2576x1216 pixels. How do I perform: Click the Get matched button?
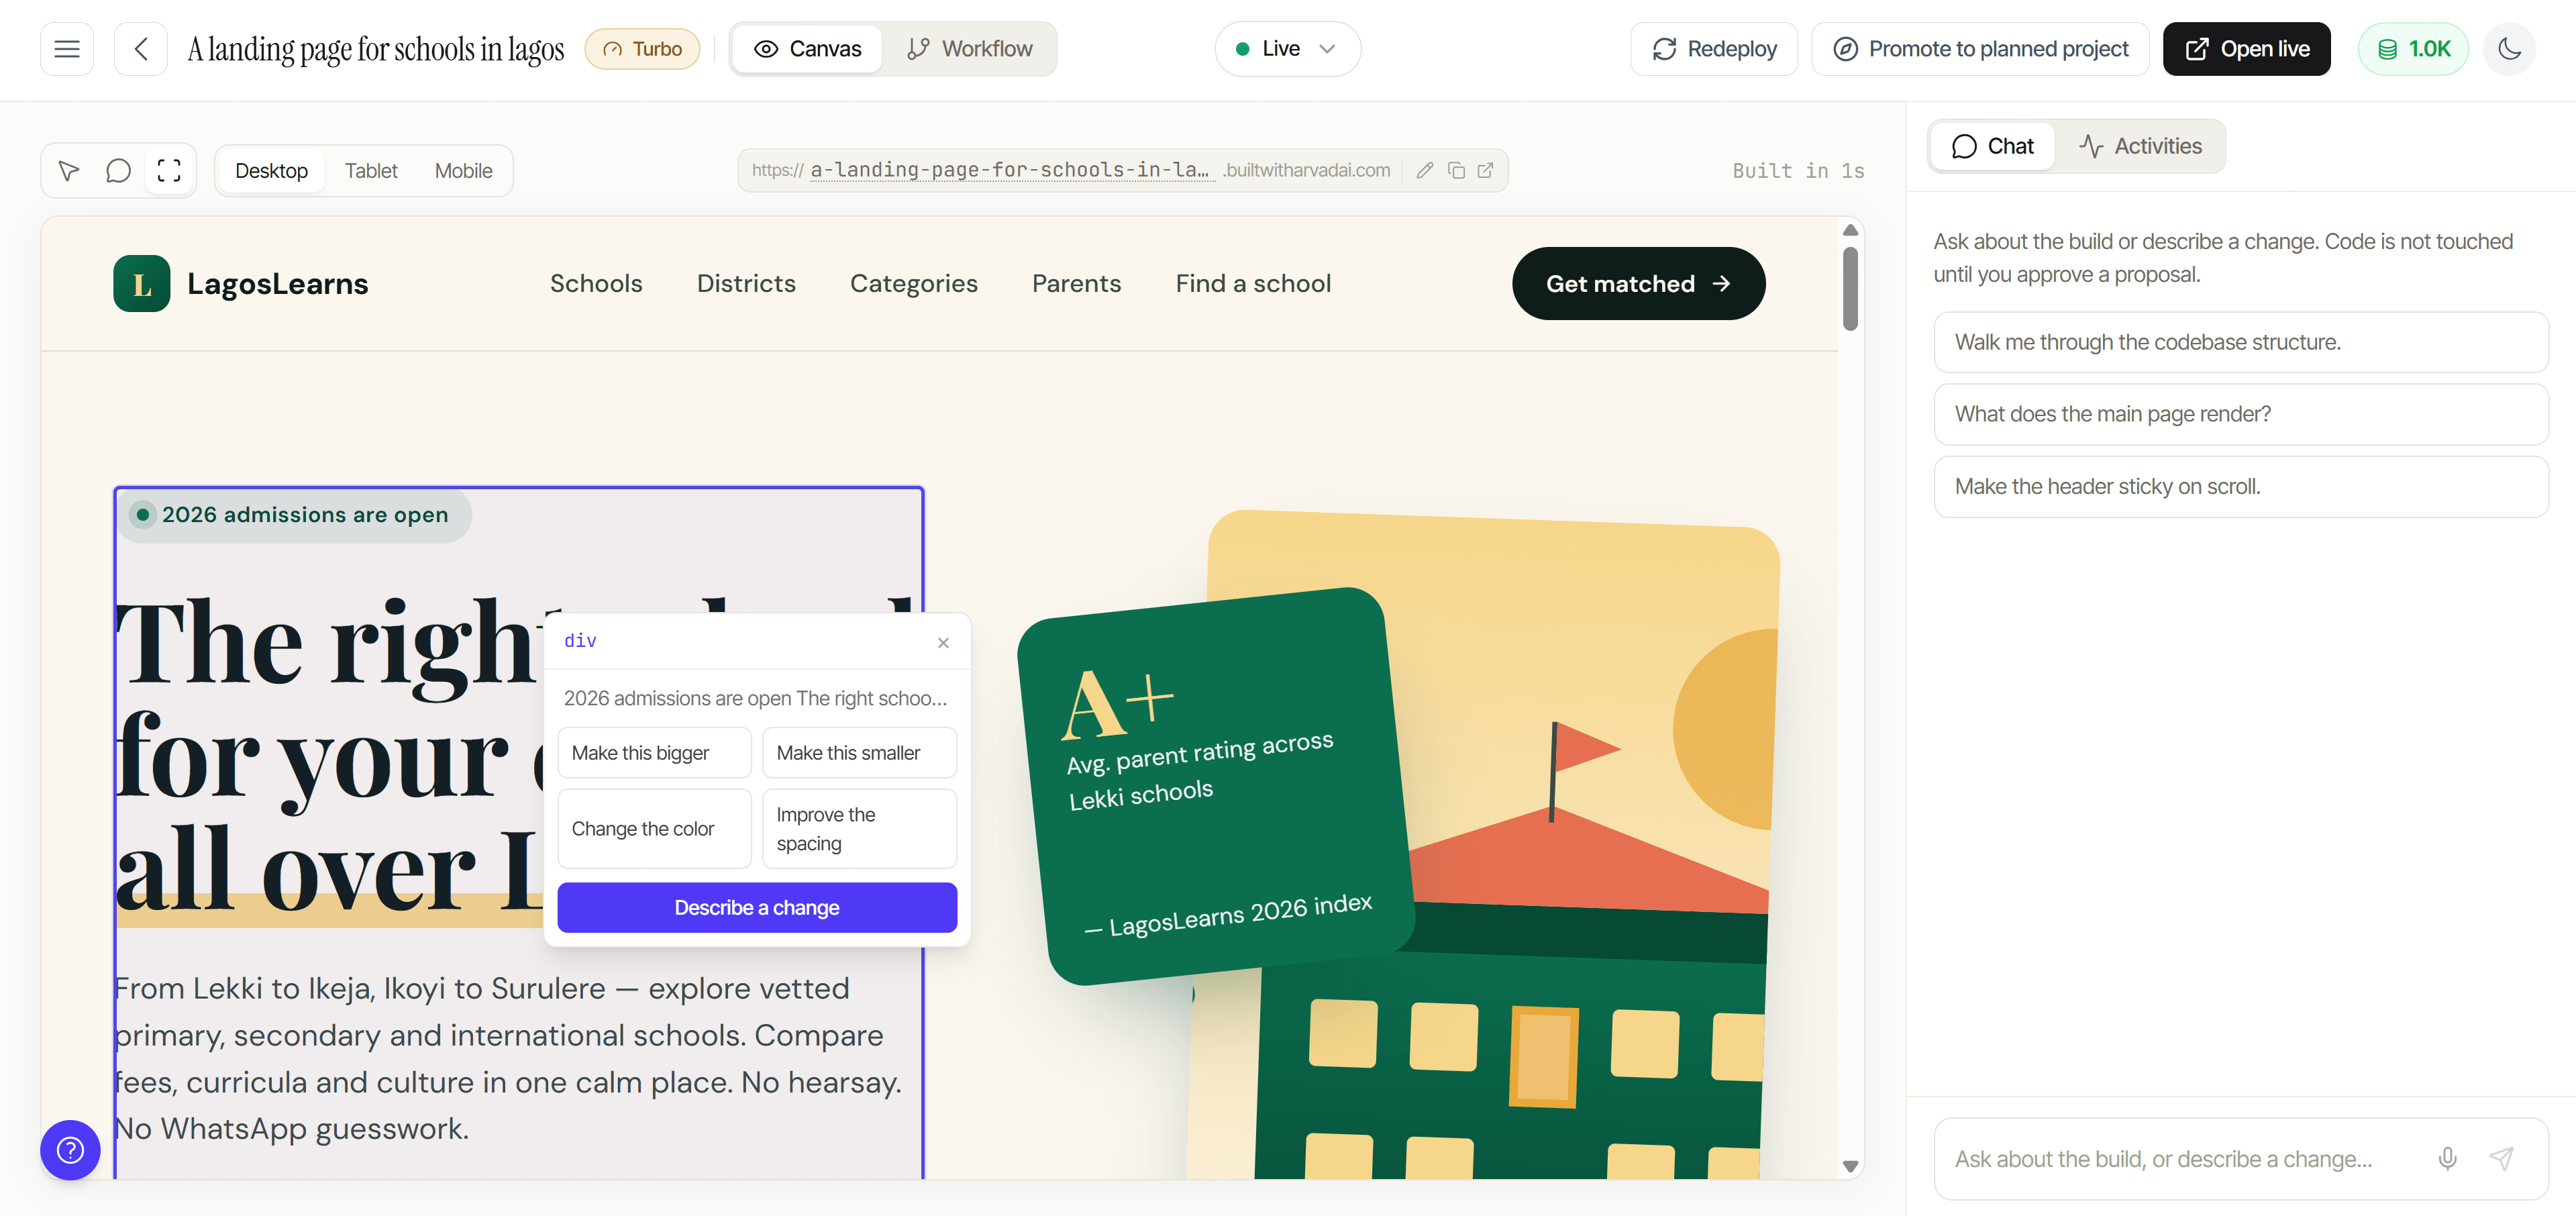coord(1638,284)
